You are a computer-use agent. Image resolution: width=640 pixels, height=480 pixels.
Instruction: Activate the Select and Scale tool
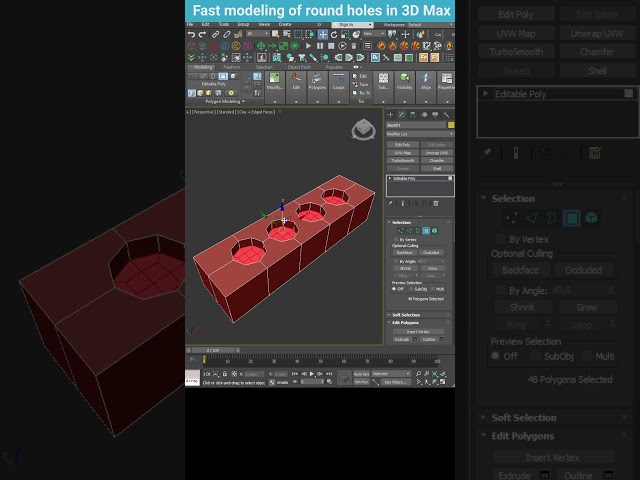[345, 35]
